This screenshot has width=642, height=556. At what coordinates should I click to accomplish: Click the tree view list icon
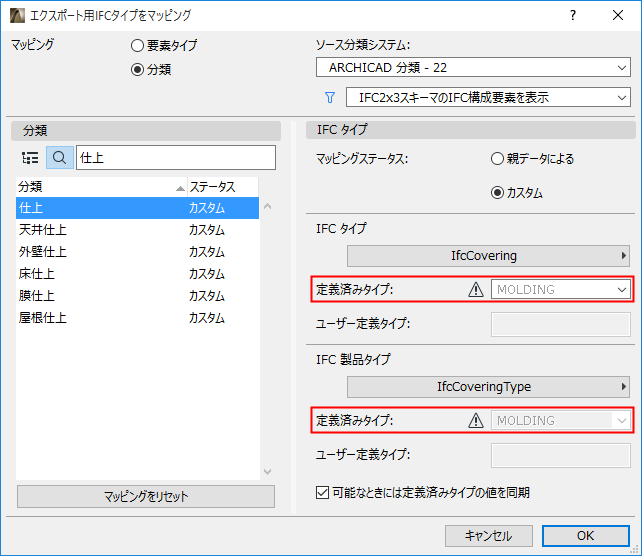[30, 158]
